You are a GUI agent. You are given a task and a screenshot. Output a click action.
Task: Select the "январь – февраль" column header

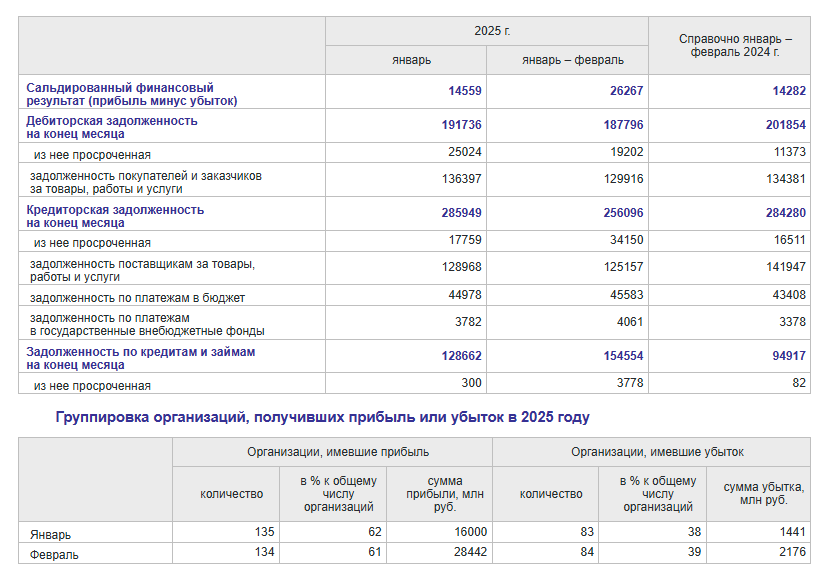pos(572,60)
